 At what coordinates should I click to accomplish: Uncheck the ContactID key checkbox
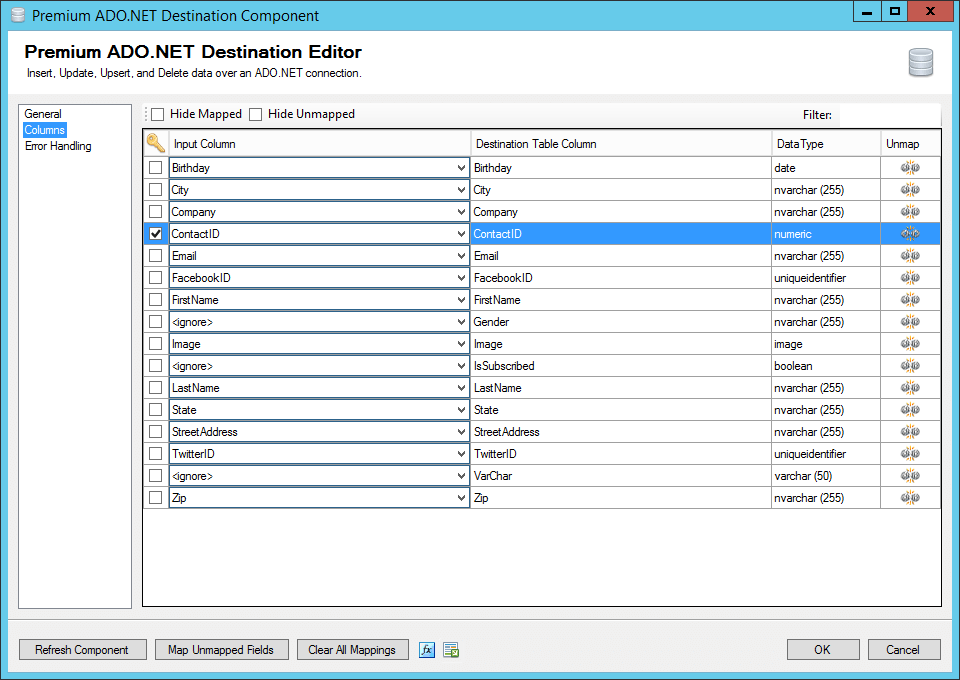tap(156, 234)
